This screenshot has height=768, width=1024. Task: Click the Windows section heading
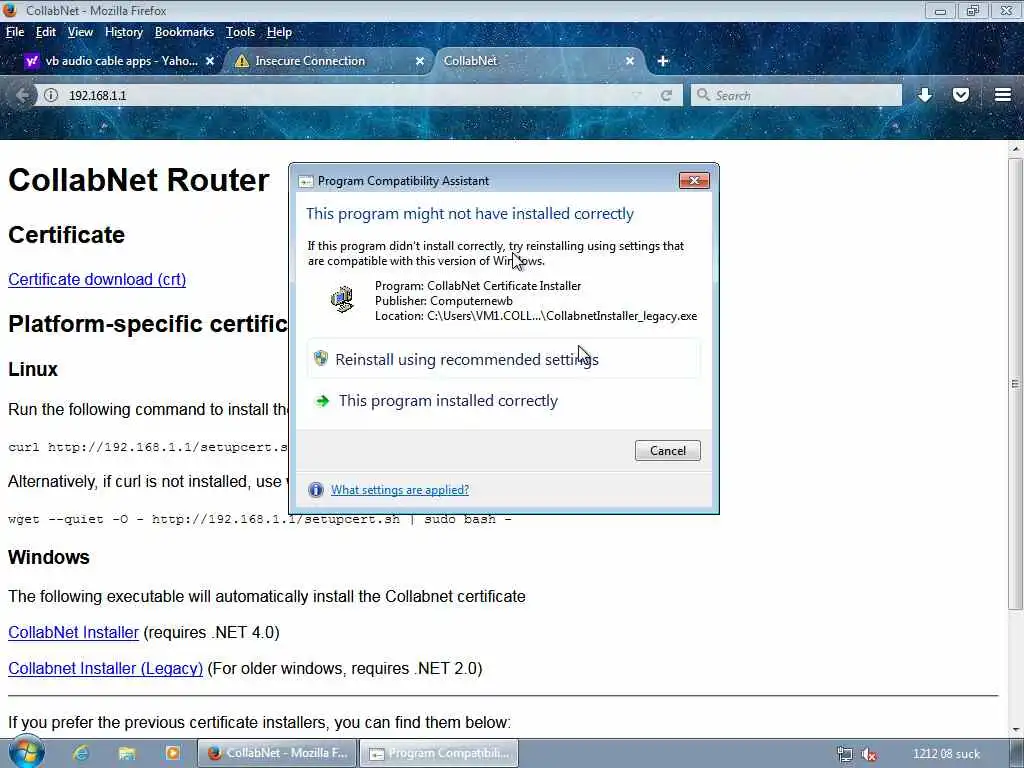49,557
